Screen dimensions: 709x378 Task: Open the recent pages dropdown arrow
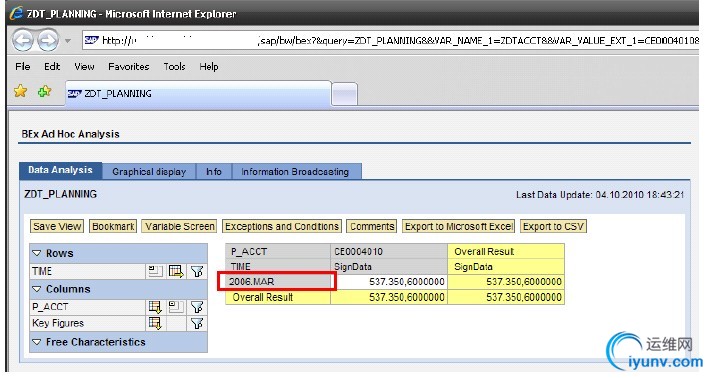coord(68,41)
